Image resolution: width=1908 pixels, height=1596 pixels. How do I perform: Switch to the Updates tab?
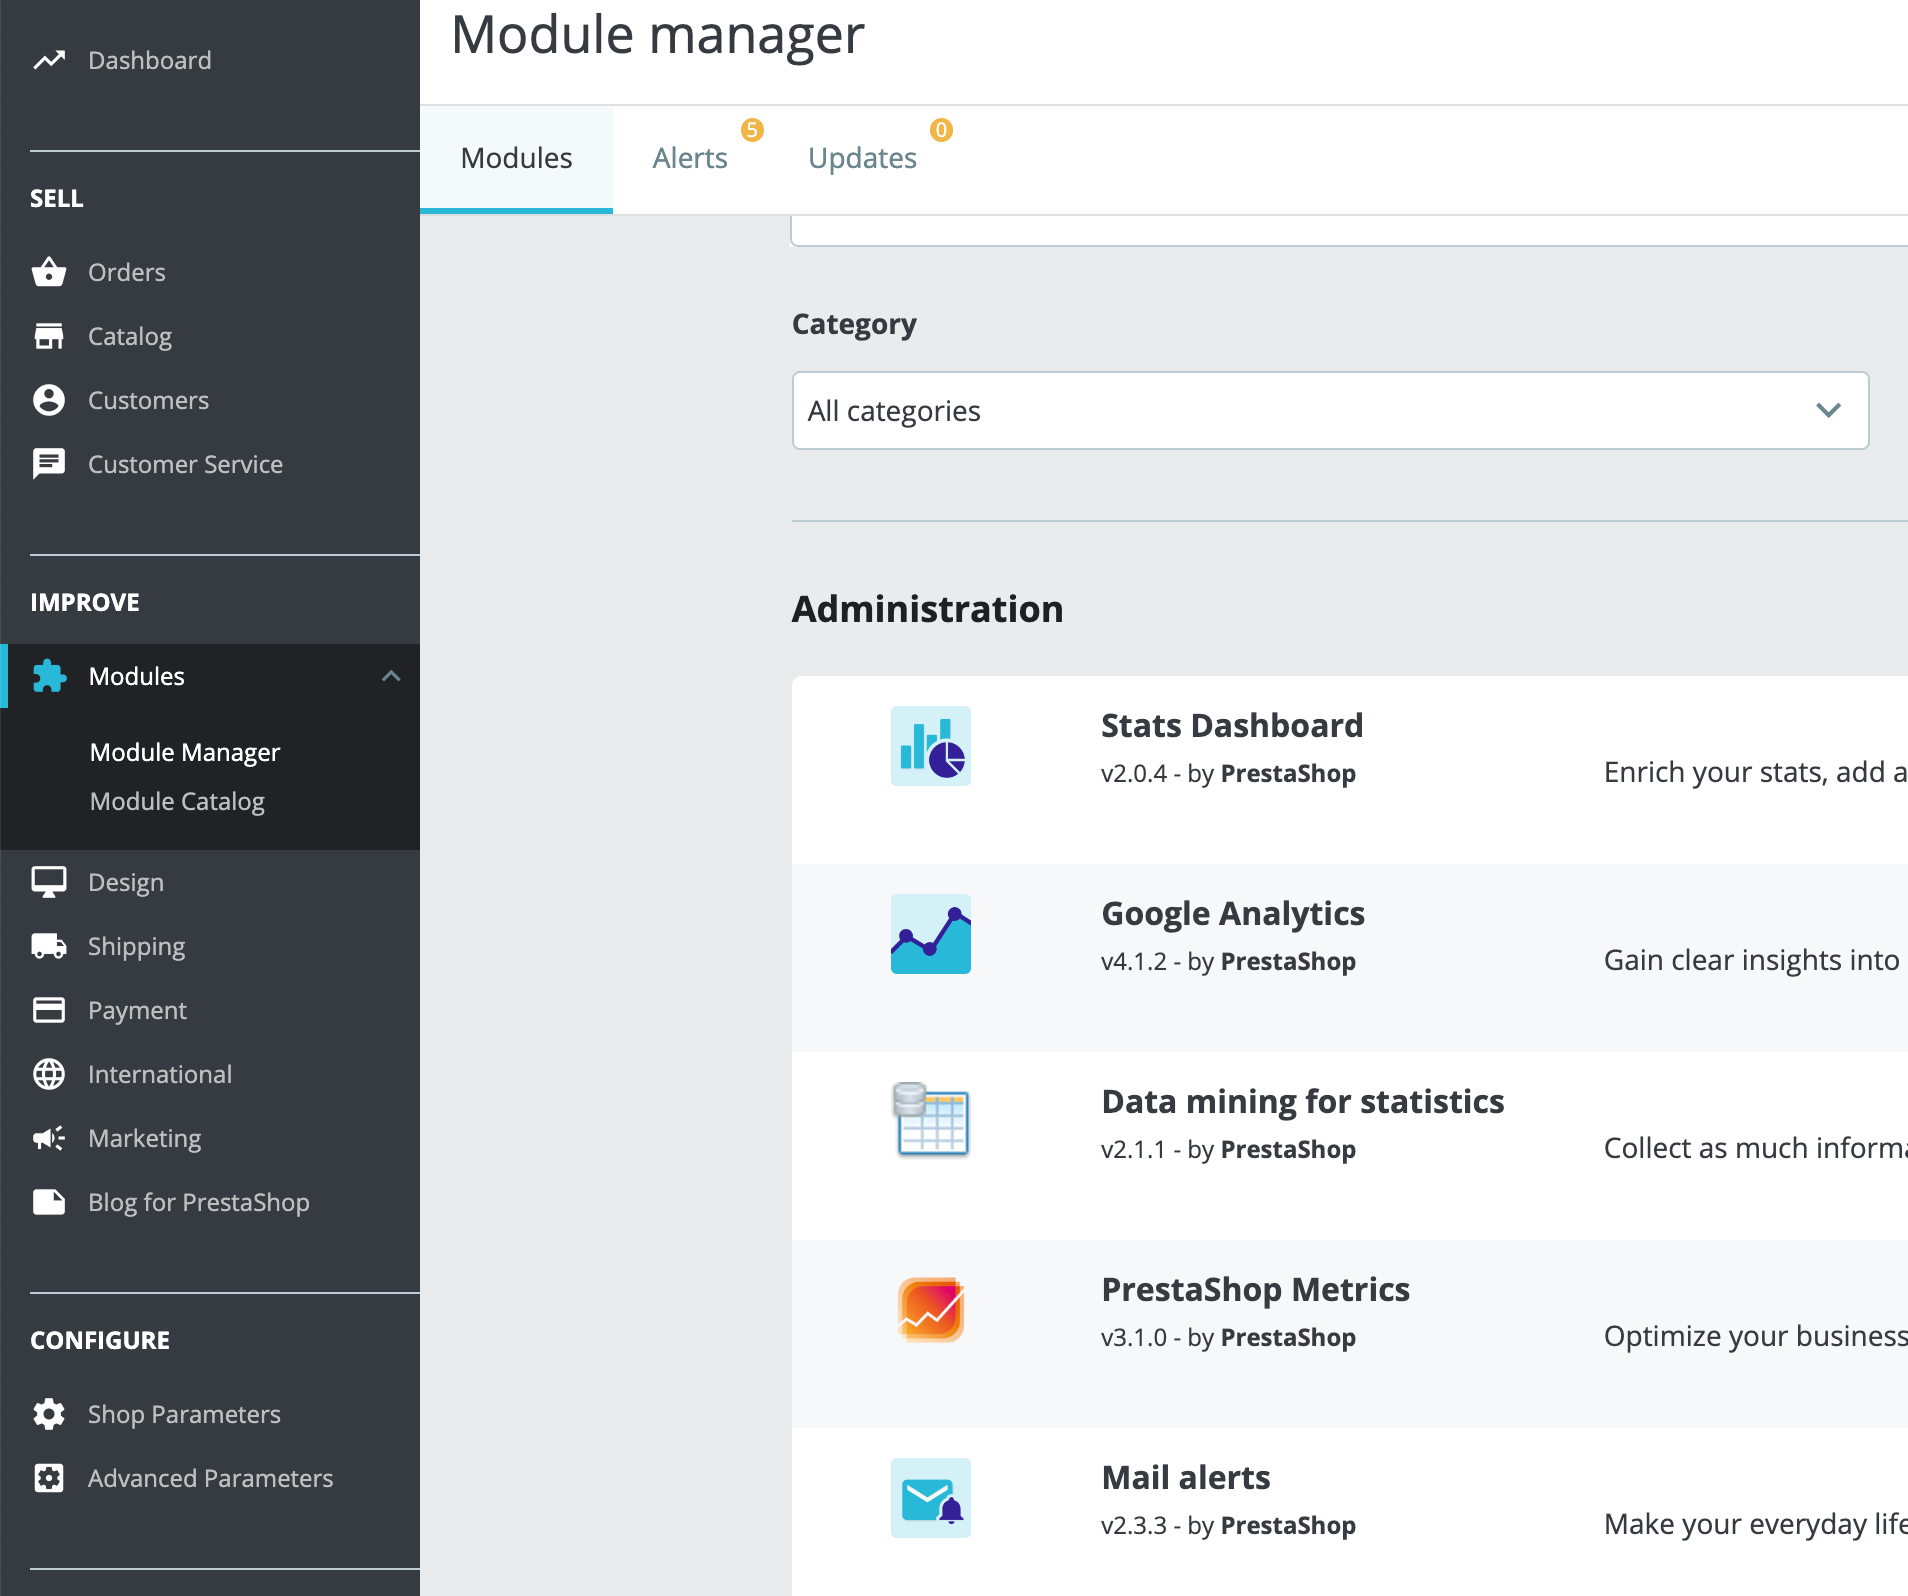[862, 158]
